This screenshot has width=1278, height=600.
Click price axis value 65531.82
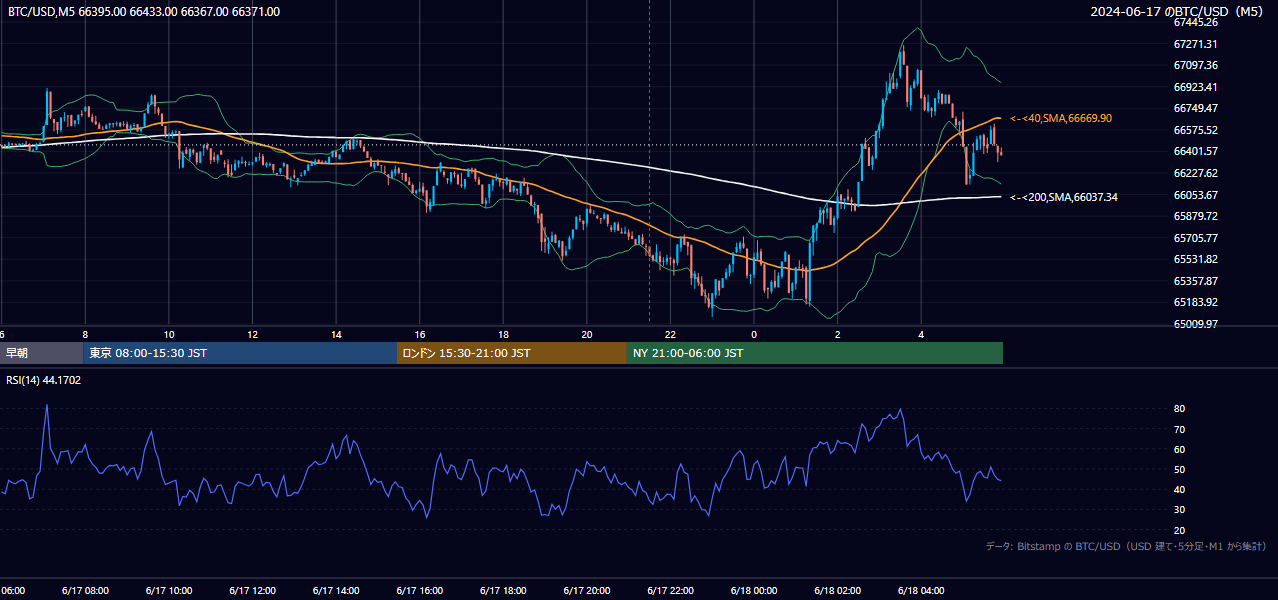(1196, 259)
